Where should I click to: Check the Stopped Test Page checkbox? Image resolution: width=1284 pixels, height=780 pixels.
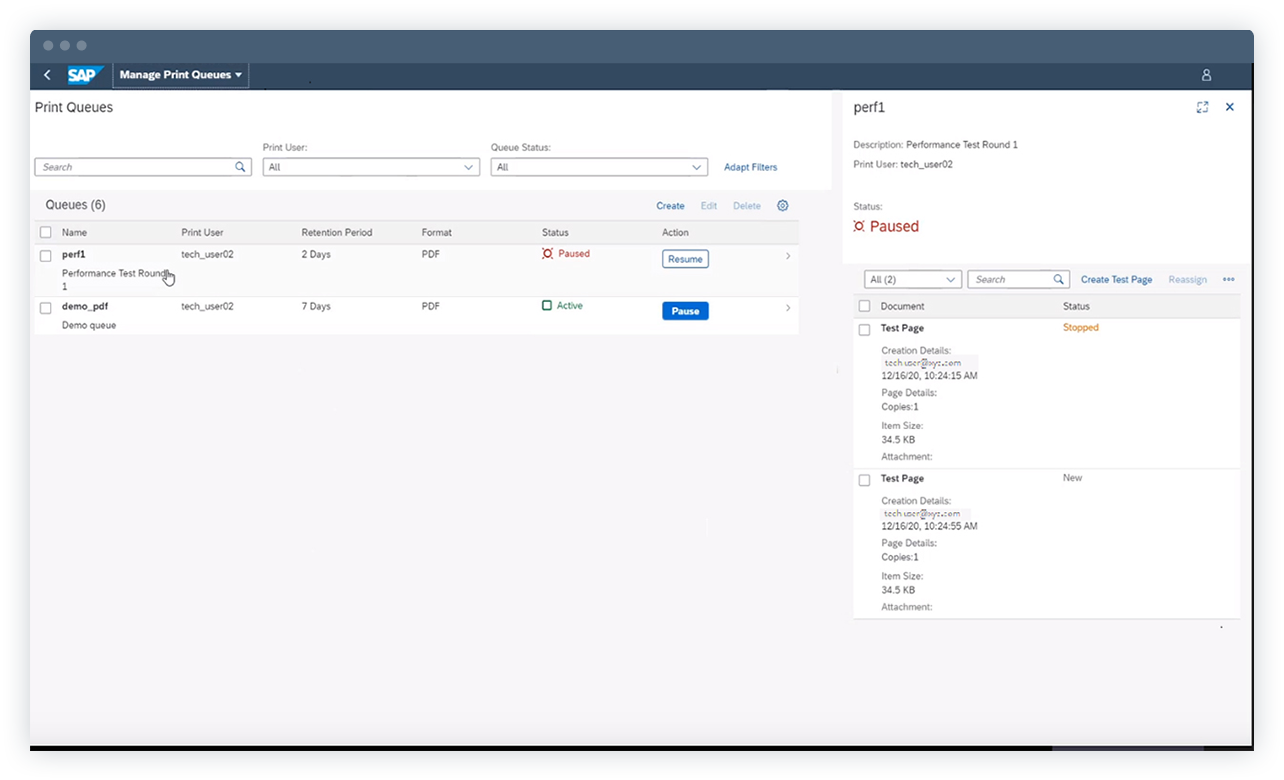[865, 329]
